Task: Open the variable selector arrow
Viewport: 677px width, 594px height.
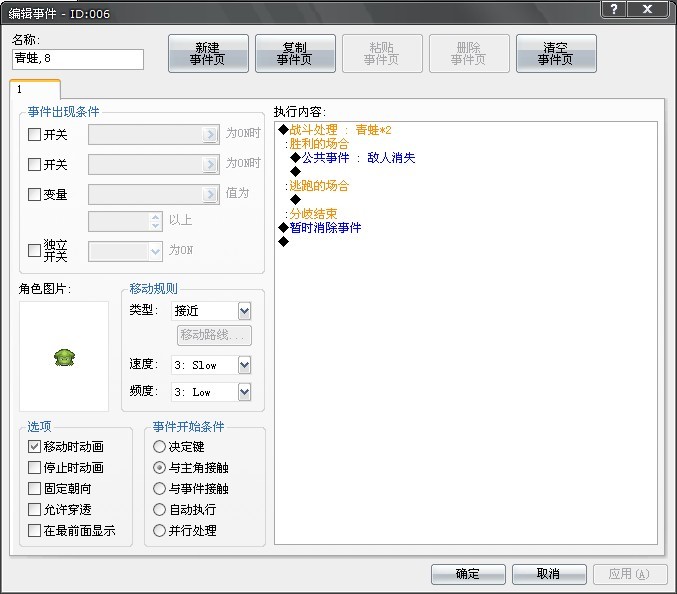Action: [x=210, y=194]
